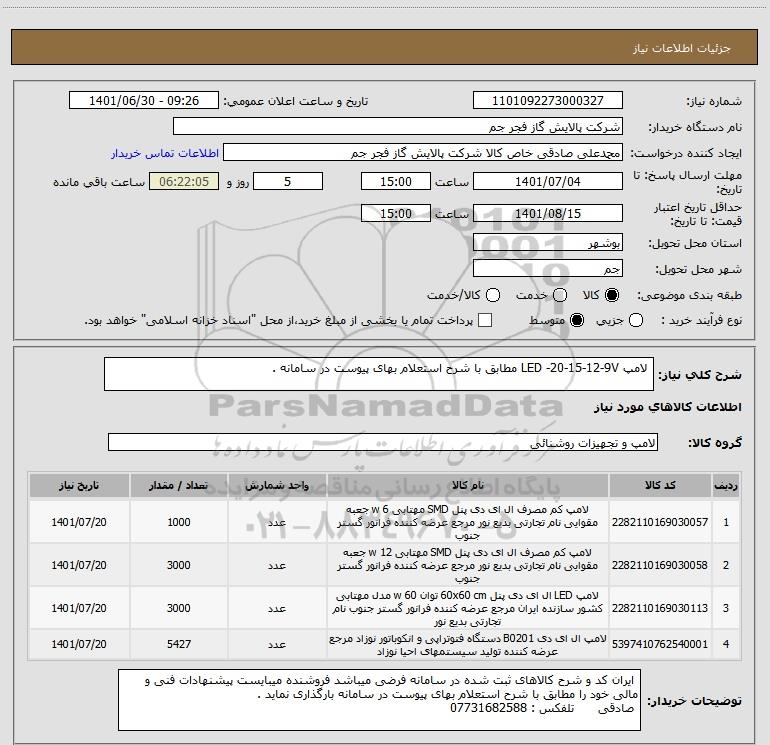
Task: Click the buyer notes text area
Action: tap(380, 700)
